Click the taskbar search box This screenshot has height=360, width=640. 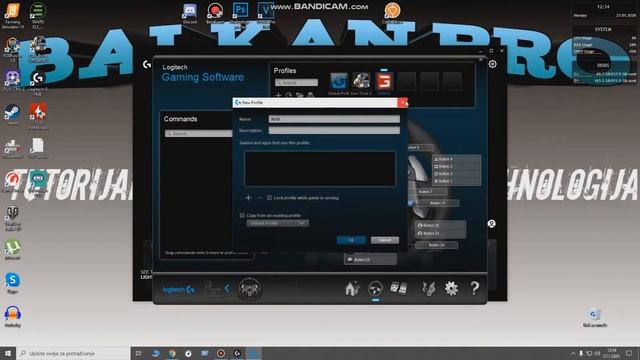tap(73, 353)
